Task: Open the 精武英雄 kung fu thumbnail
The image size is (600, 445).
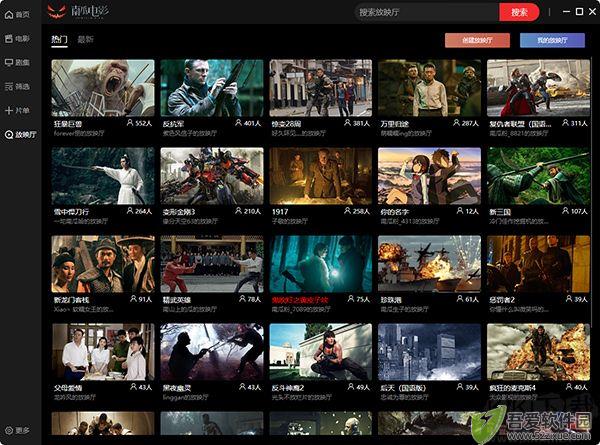Action: (212, 264)
